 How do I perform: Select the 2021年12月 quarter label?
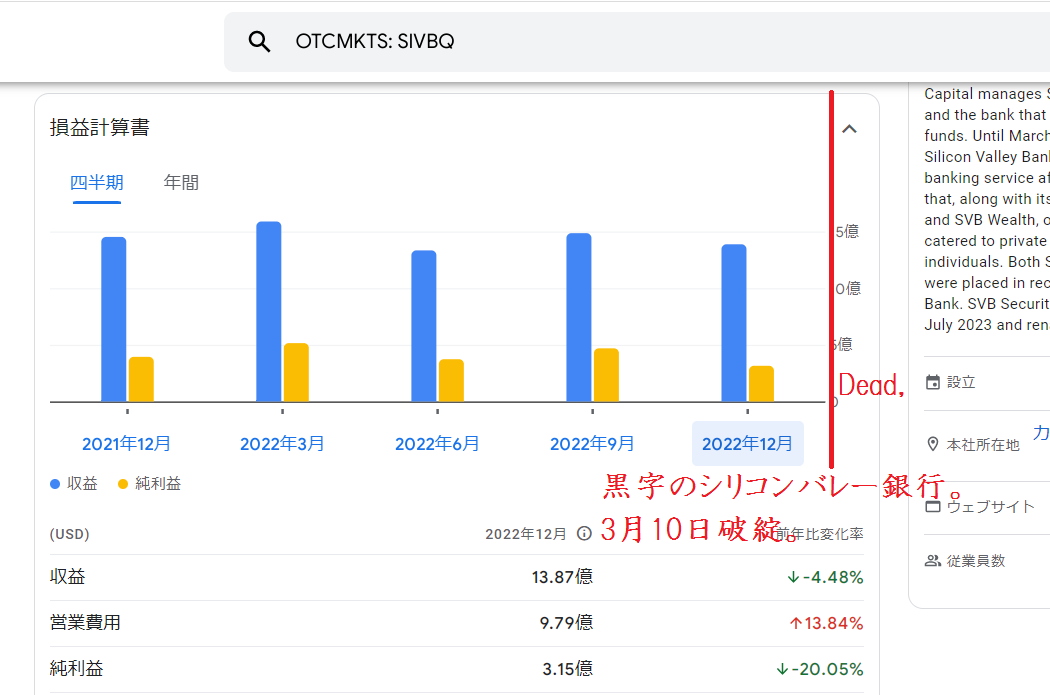tap(127, 443)
